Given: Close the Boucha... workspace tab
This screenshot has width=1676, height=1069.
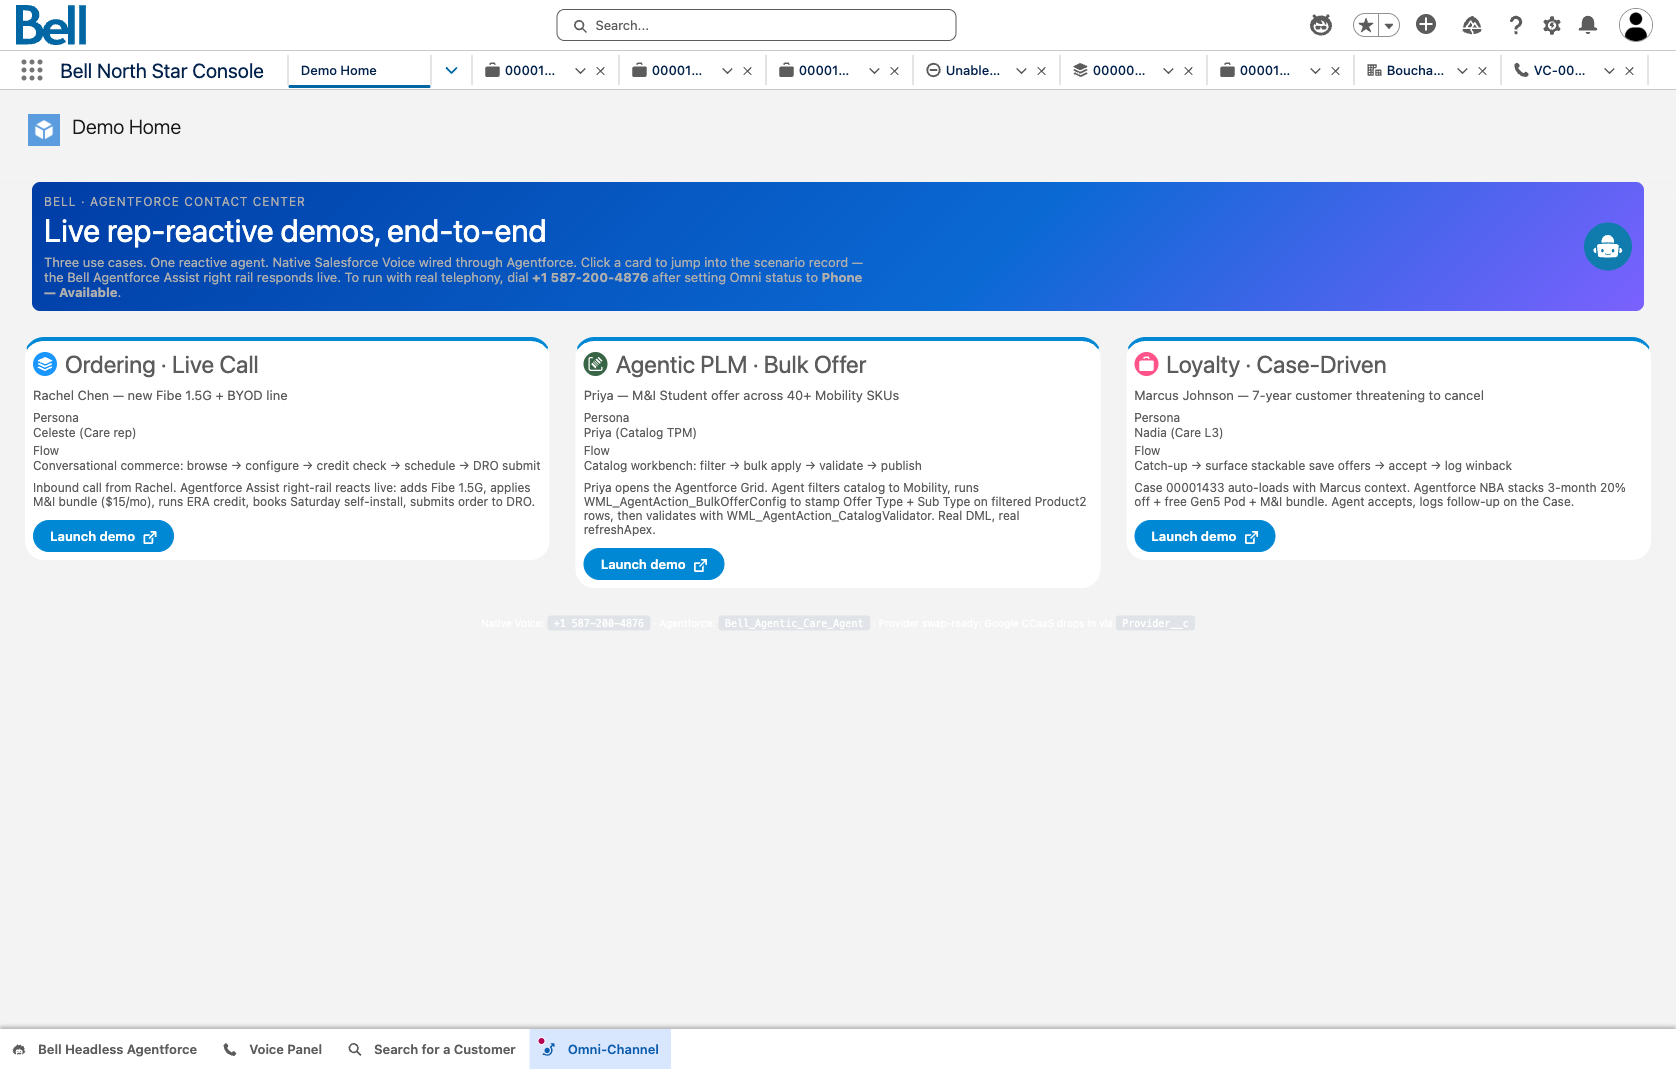Looking at the screenshot, I should click(1482, 71).
